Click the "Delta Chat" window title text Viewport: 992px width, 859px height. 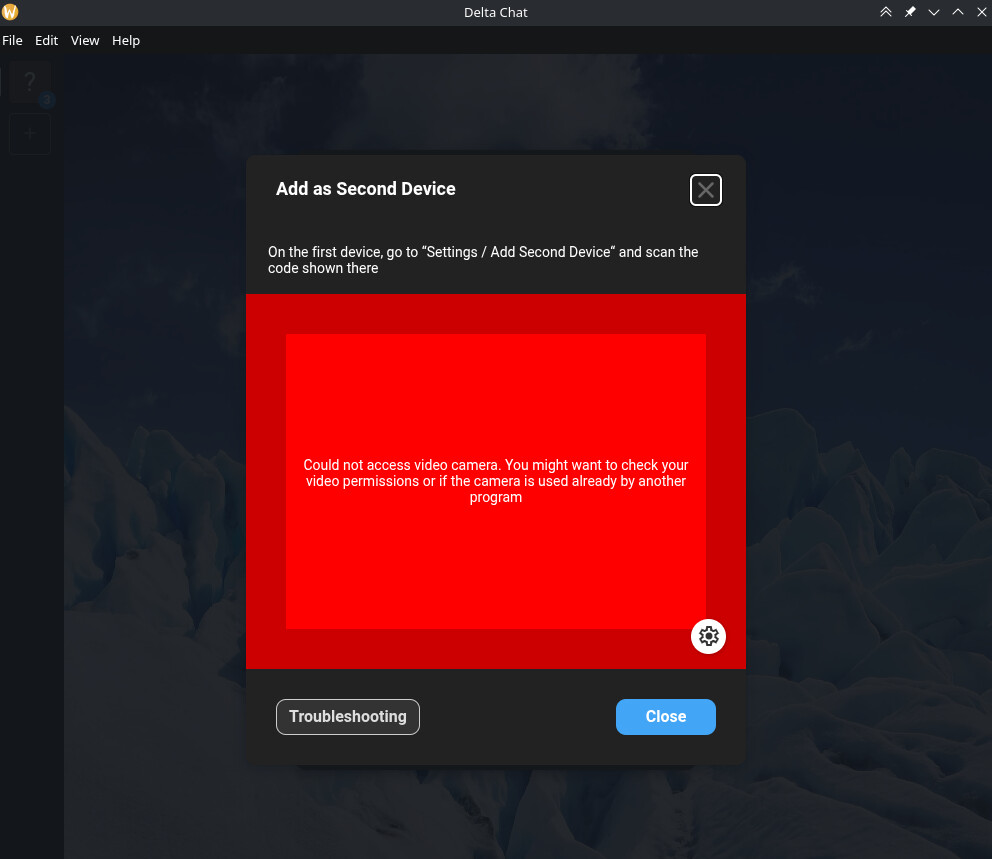click(496, 13)
